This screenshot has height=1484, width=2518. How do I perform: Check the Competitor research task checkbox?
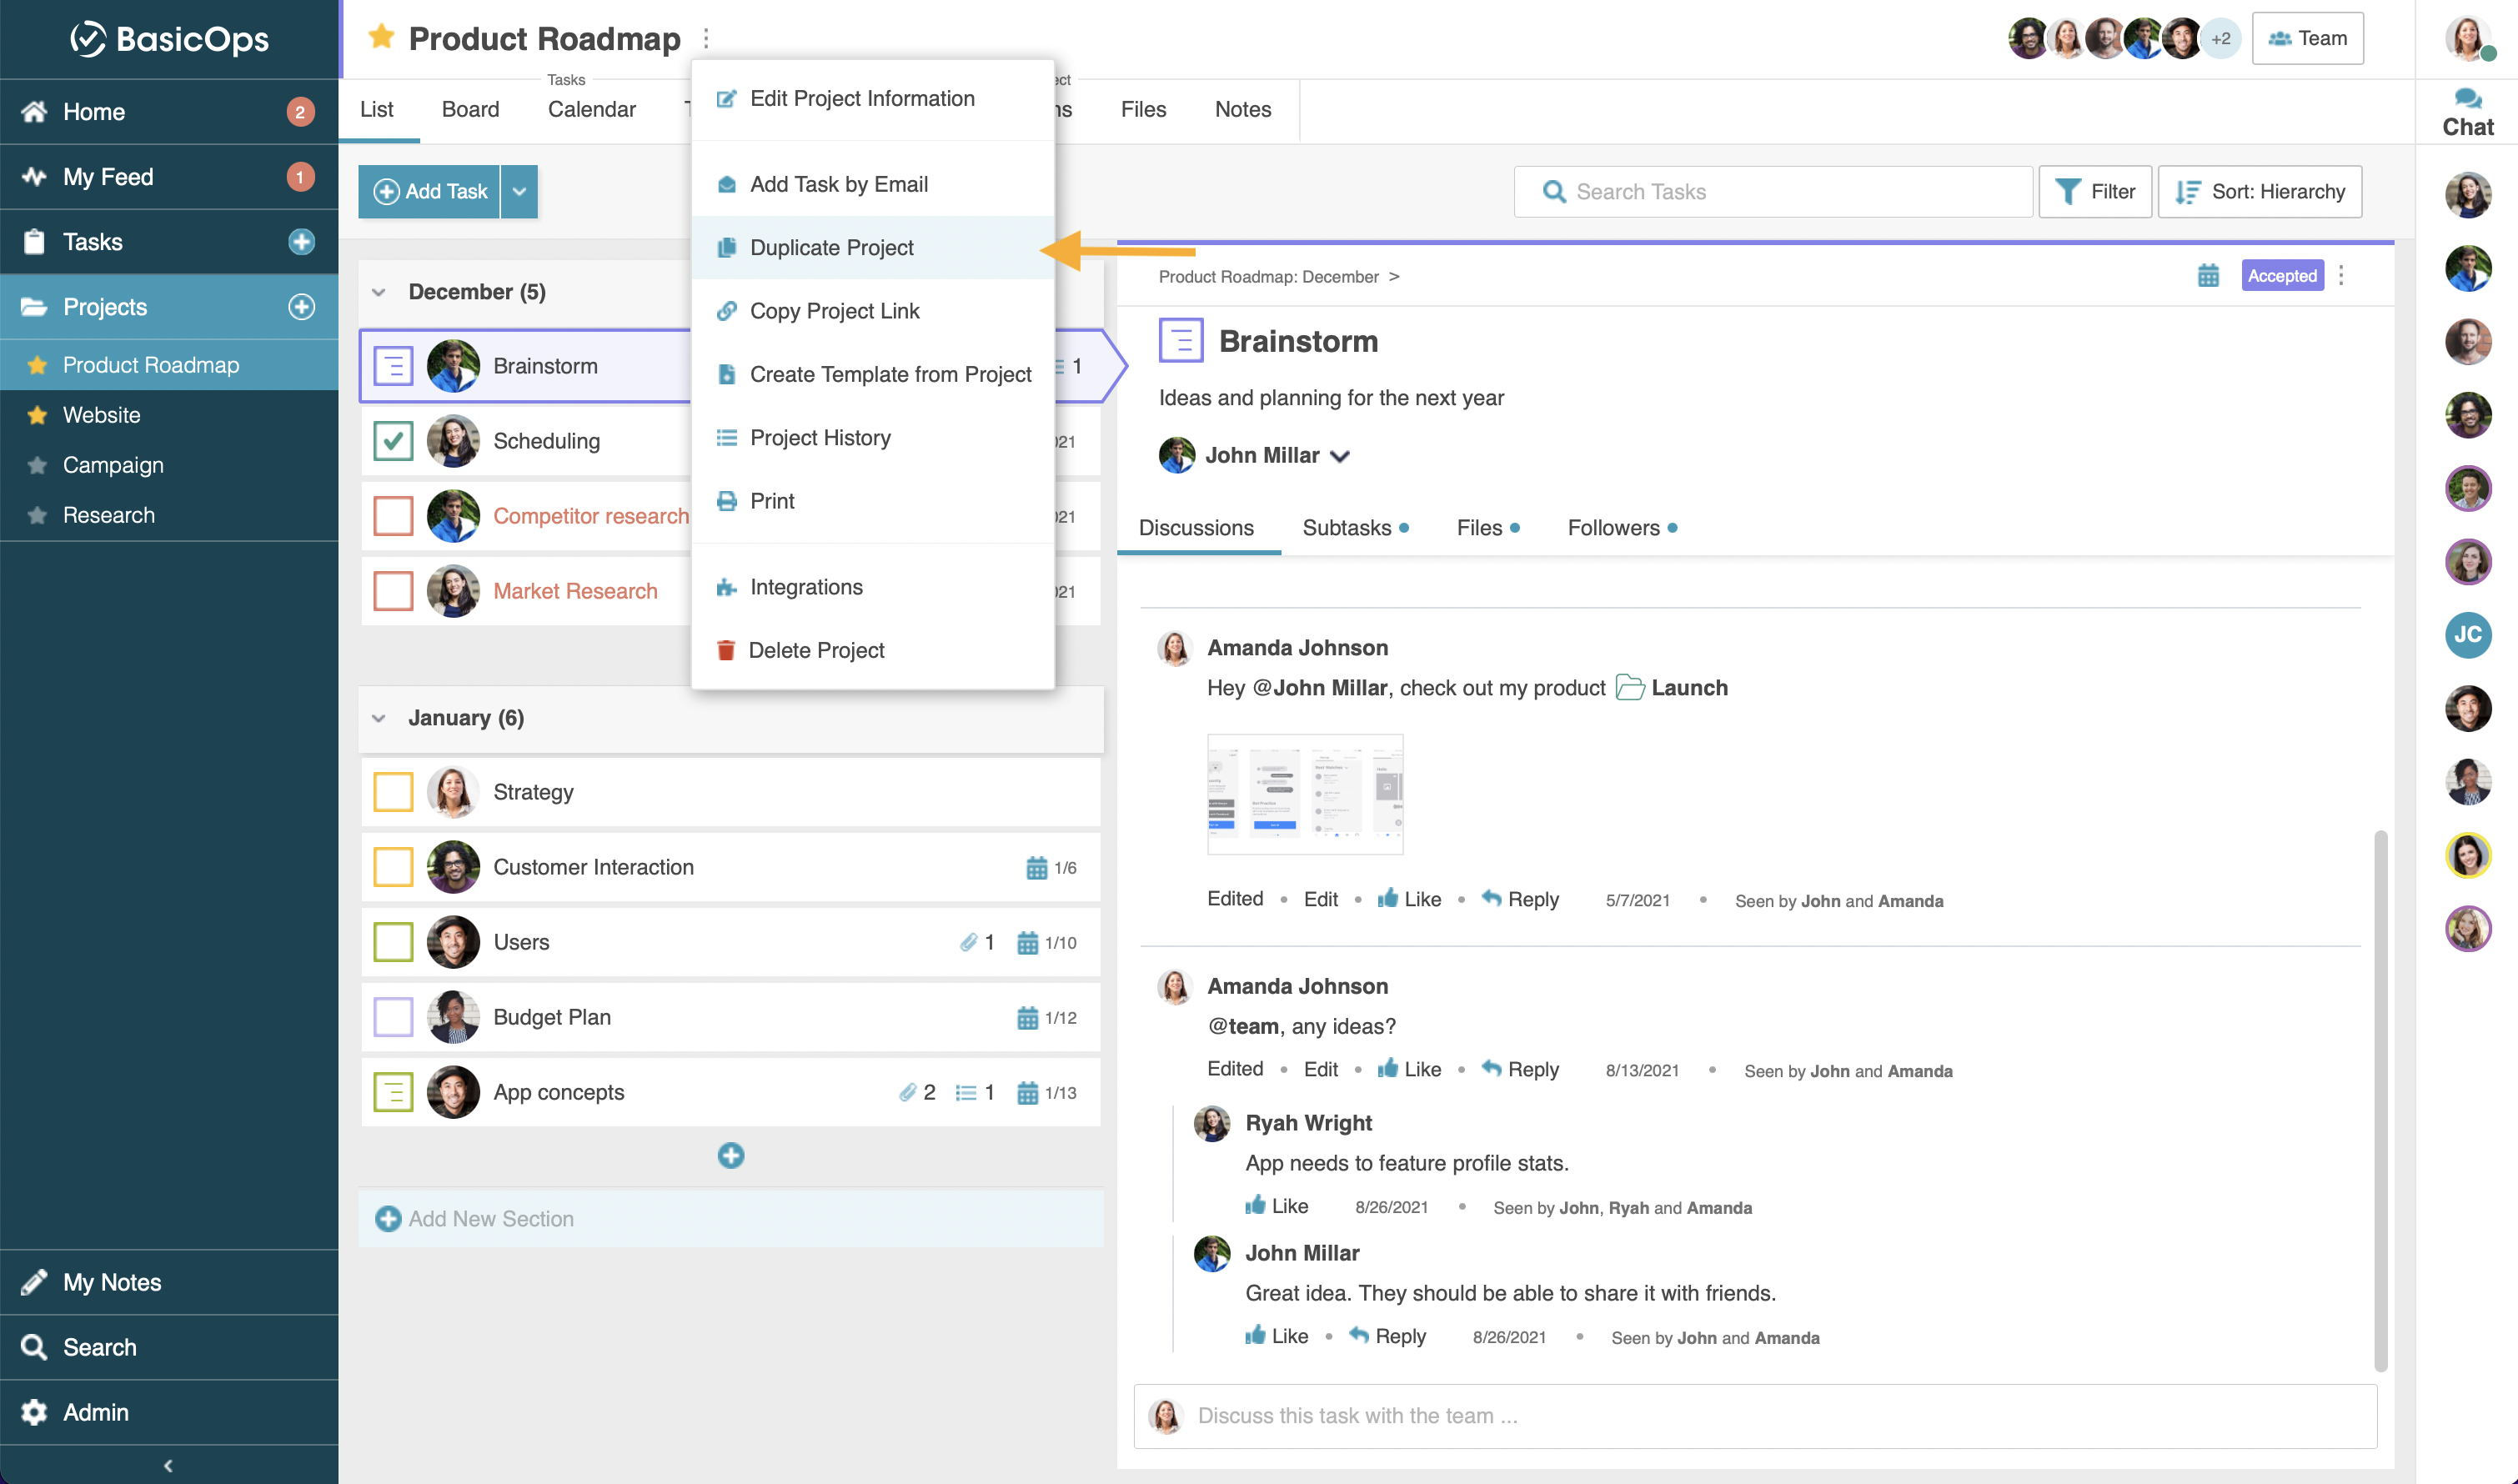click(393, 515)
